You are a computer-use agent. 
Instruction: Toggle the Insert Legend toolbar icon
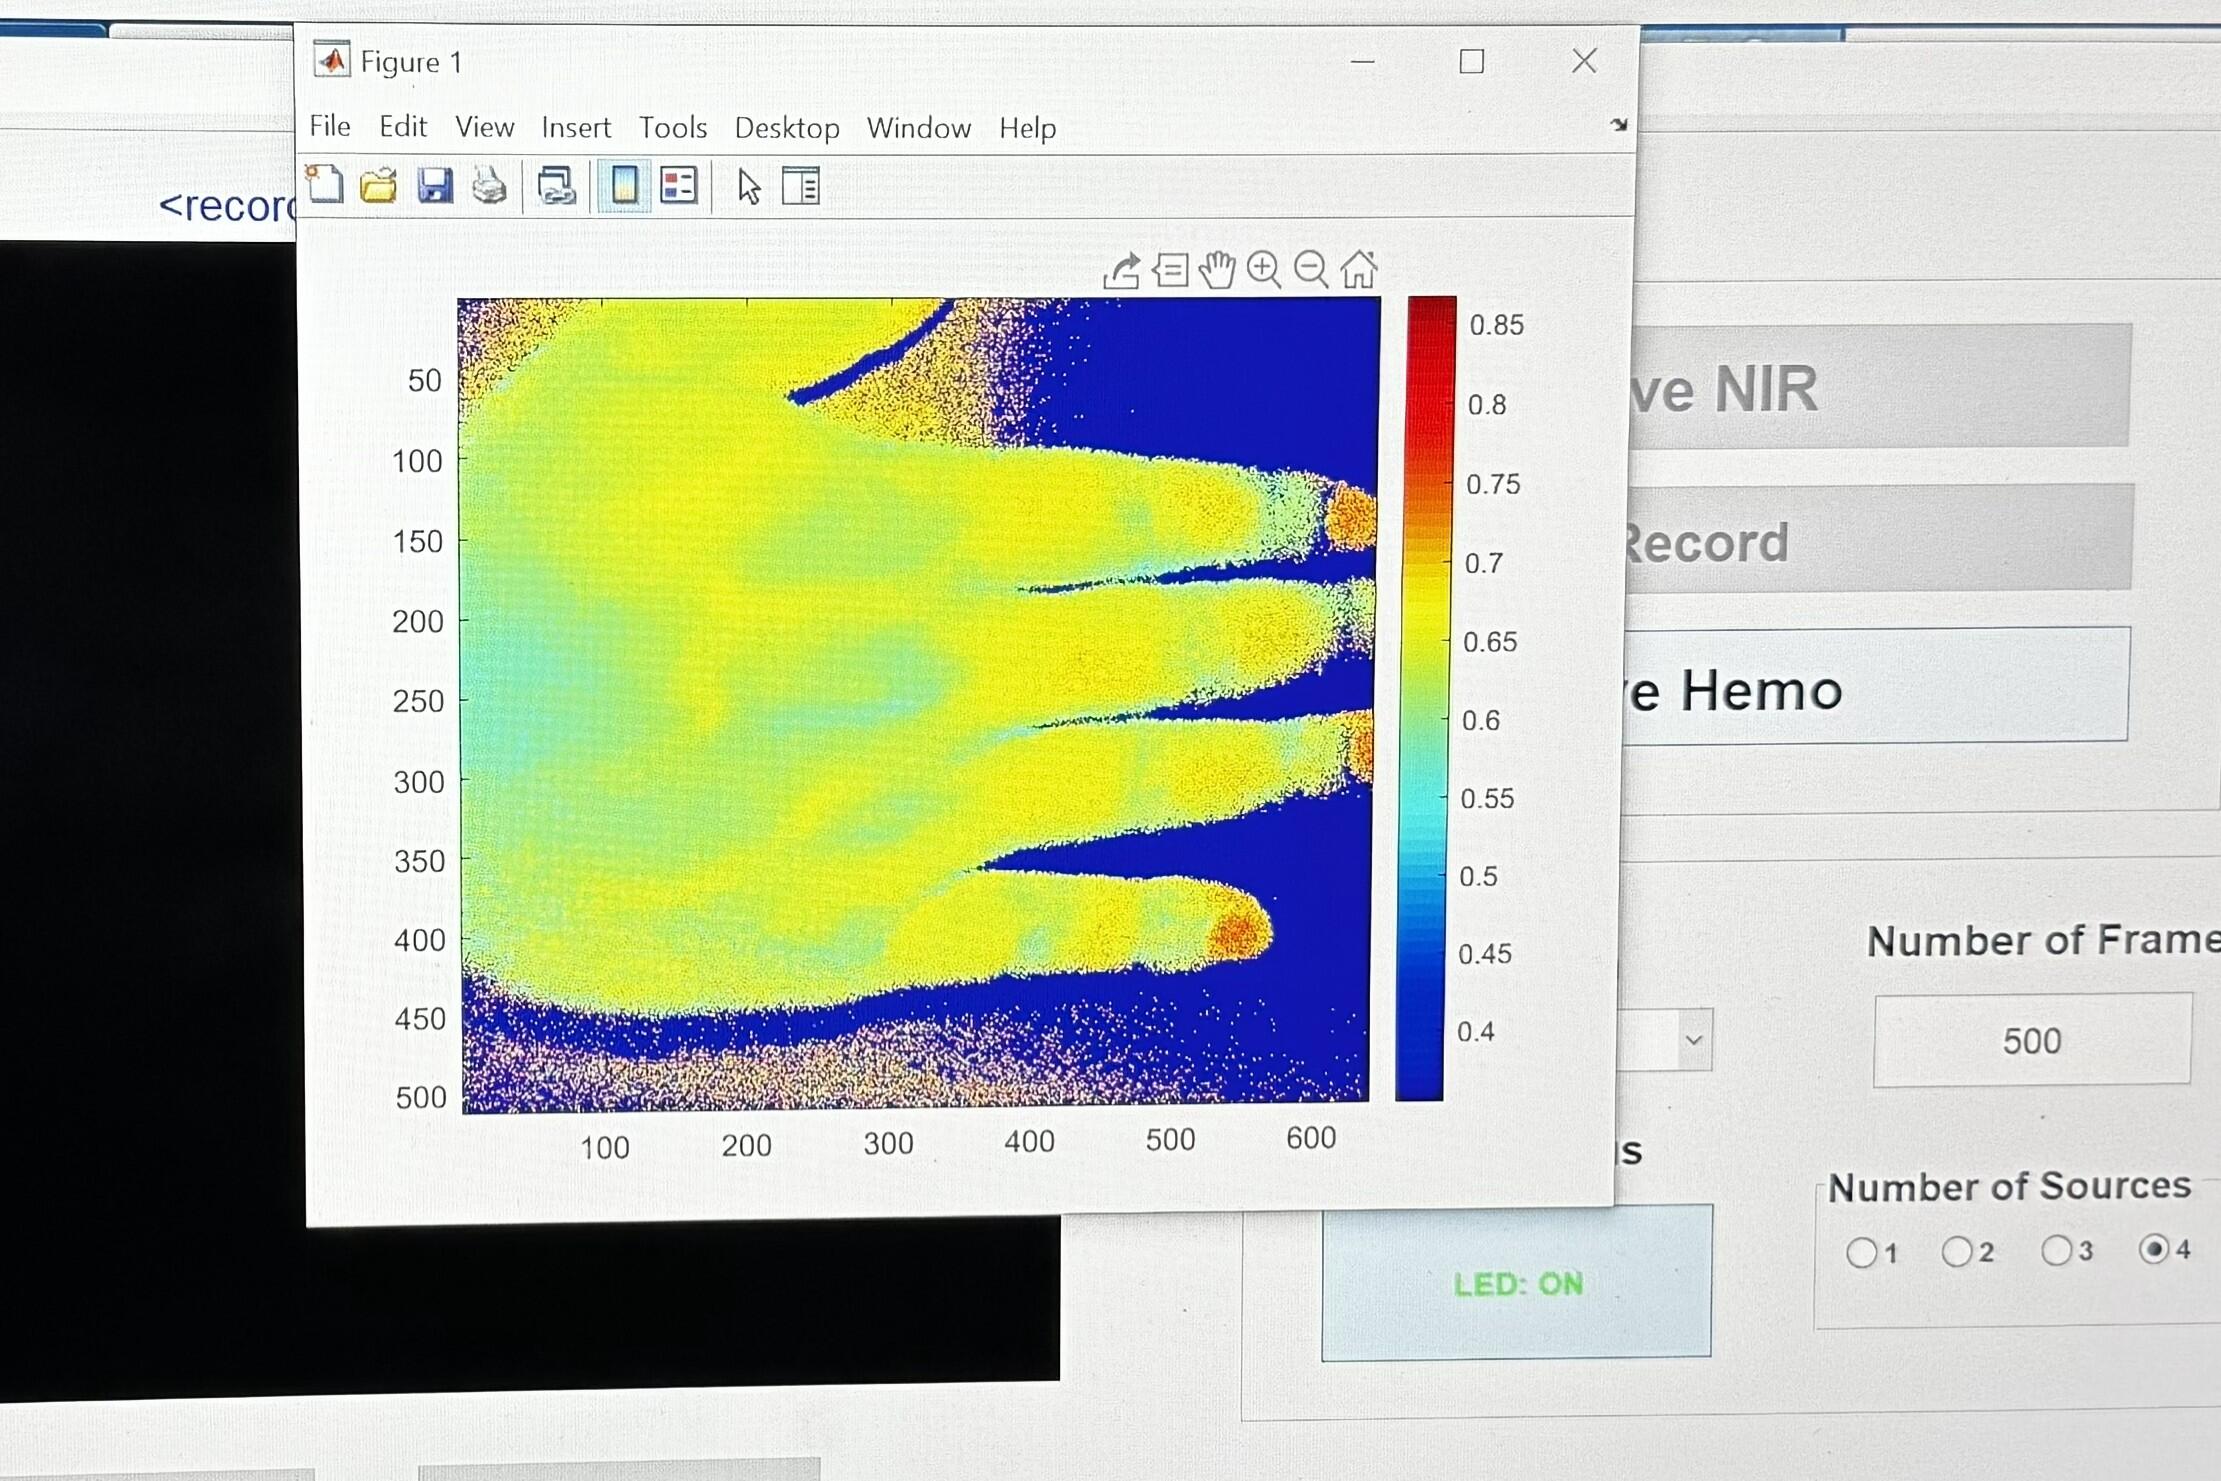(x=679, y=186)
